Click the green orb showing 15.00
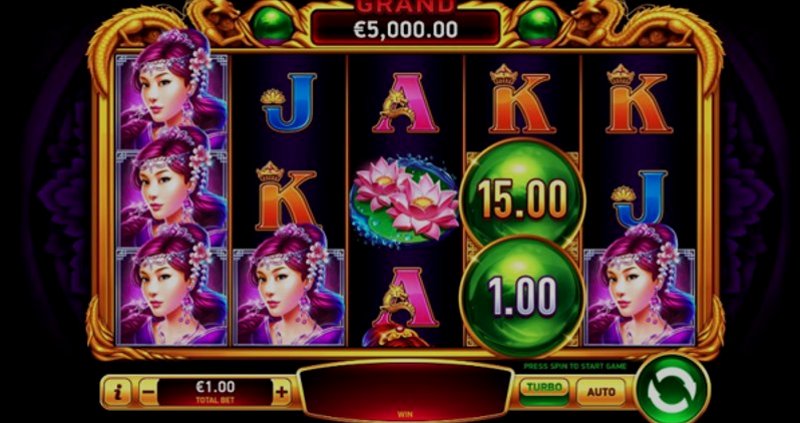This screenshot has width=800, height=423. pyautogui.click(x=522, y=196)
